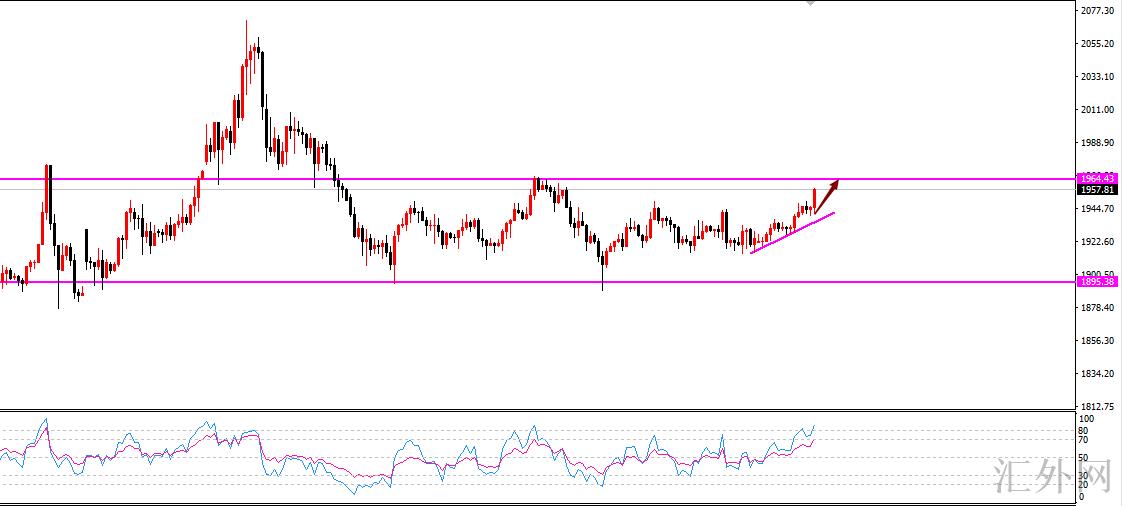Click the 汇外网 watermark logo

(1056, 478)
